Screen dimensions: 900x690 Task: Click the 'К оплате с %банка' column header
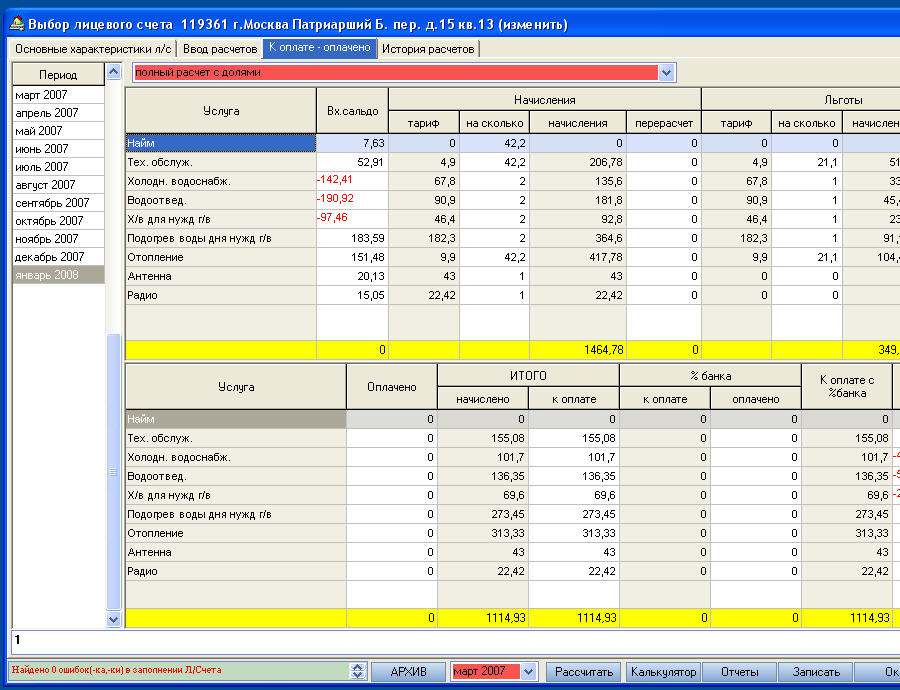[847, 387]
